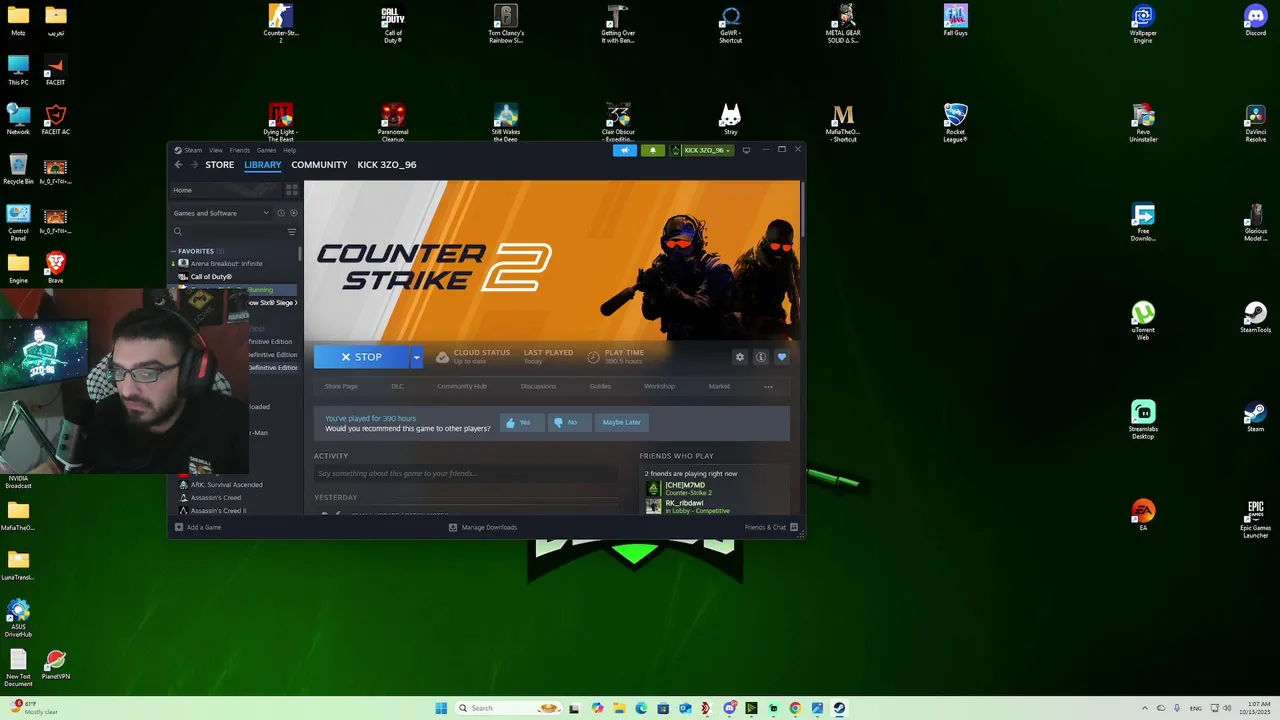Open KICK 3ZO_96 profile tab
1280x720 pixels.
(387, 165)
